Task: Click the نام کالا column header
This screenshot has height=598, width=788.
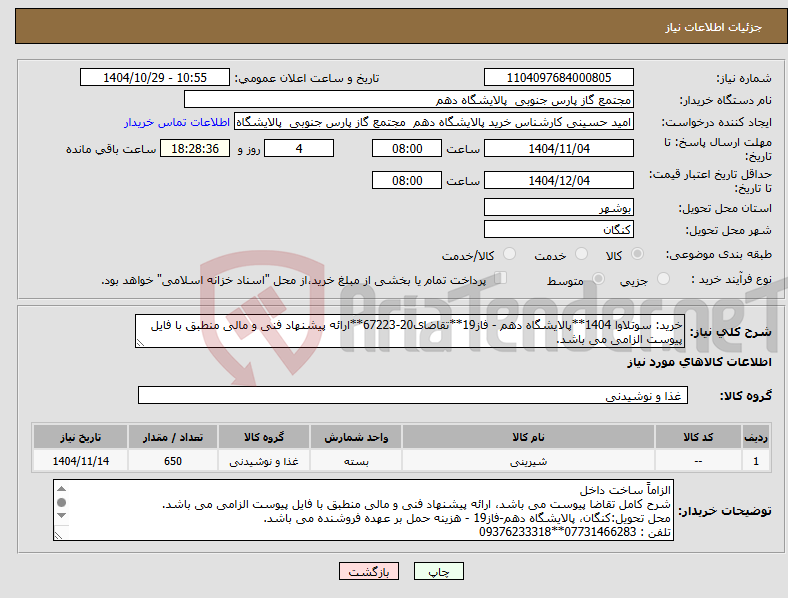Action: pos(528,437)
